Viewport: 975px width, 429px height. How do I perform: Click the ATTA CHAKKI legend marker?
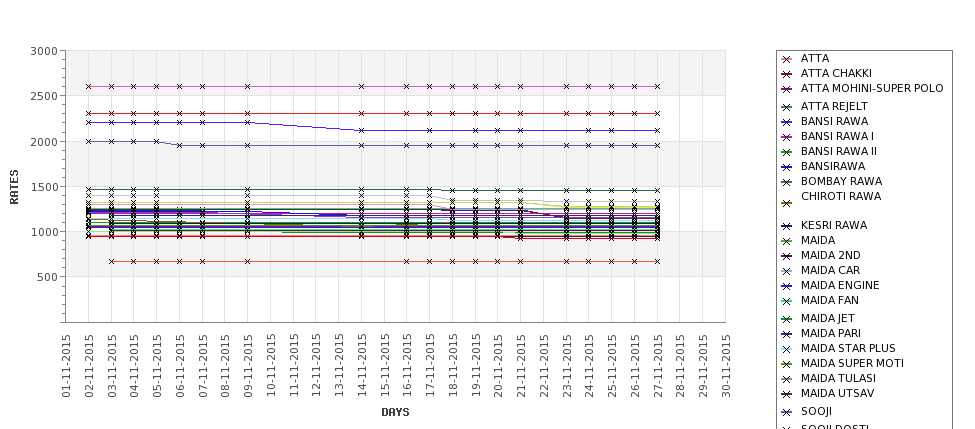click(x=787, y=74)
